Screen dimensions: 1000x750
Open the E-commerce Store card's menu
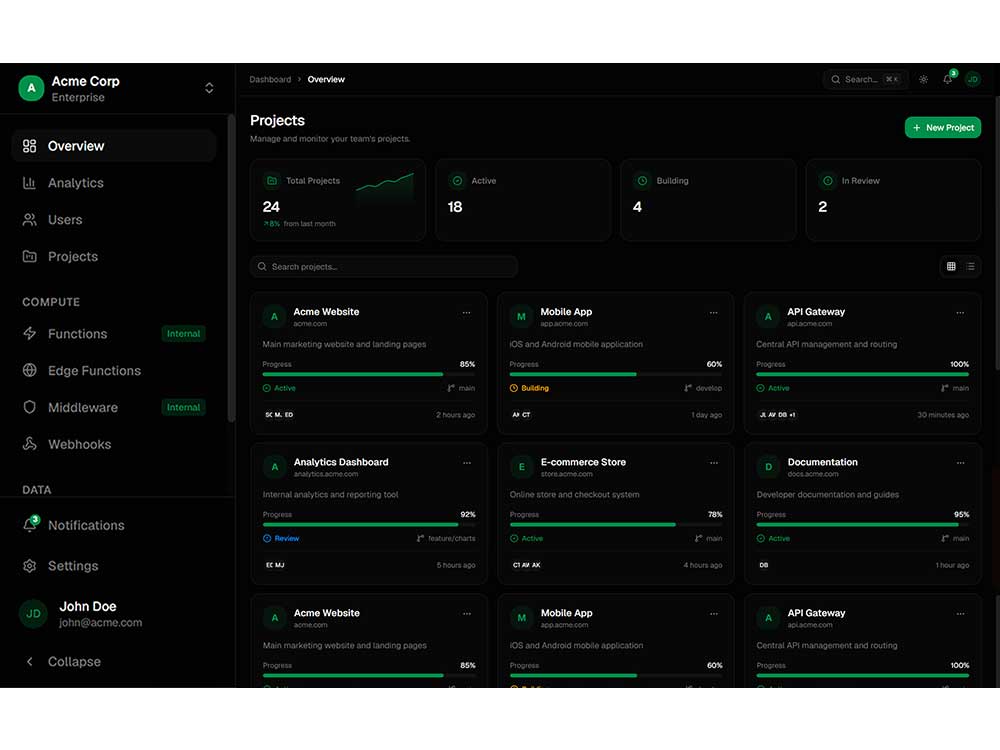tap(714, 463)
